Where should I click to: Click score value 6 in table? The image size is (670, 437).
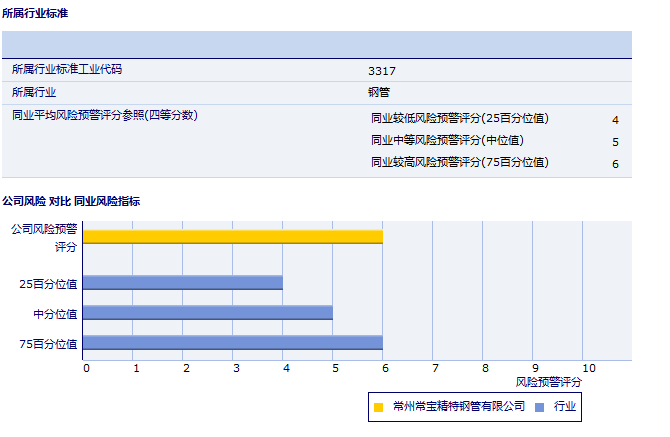[x=615, y=164]
